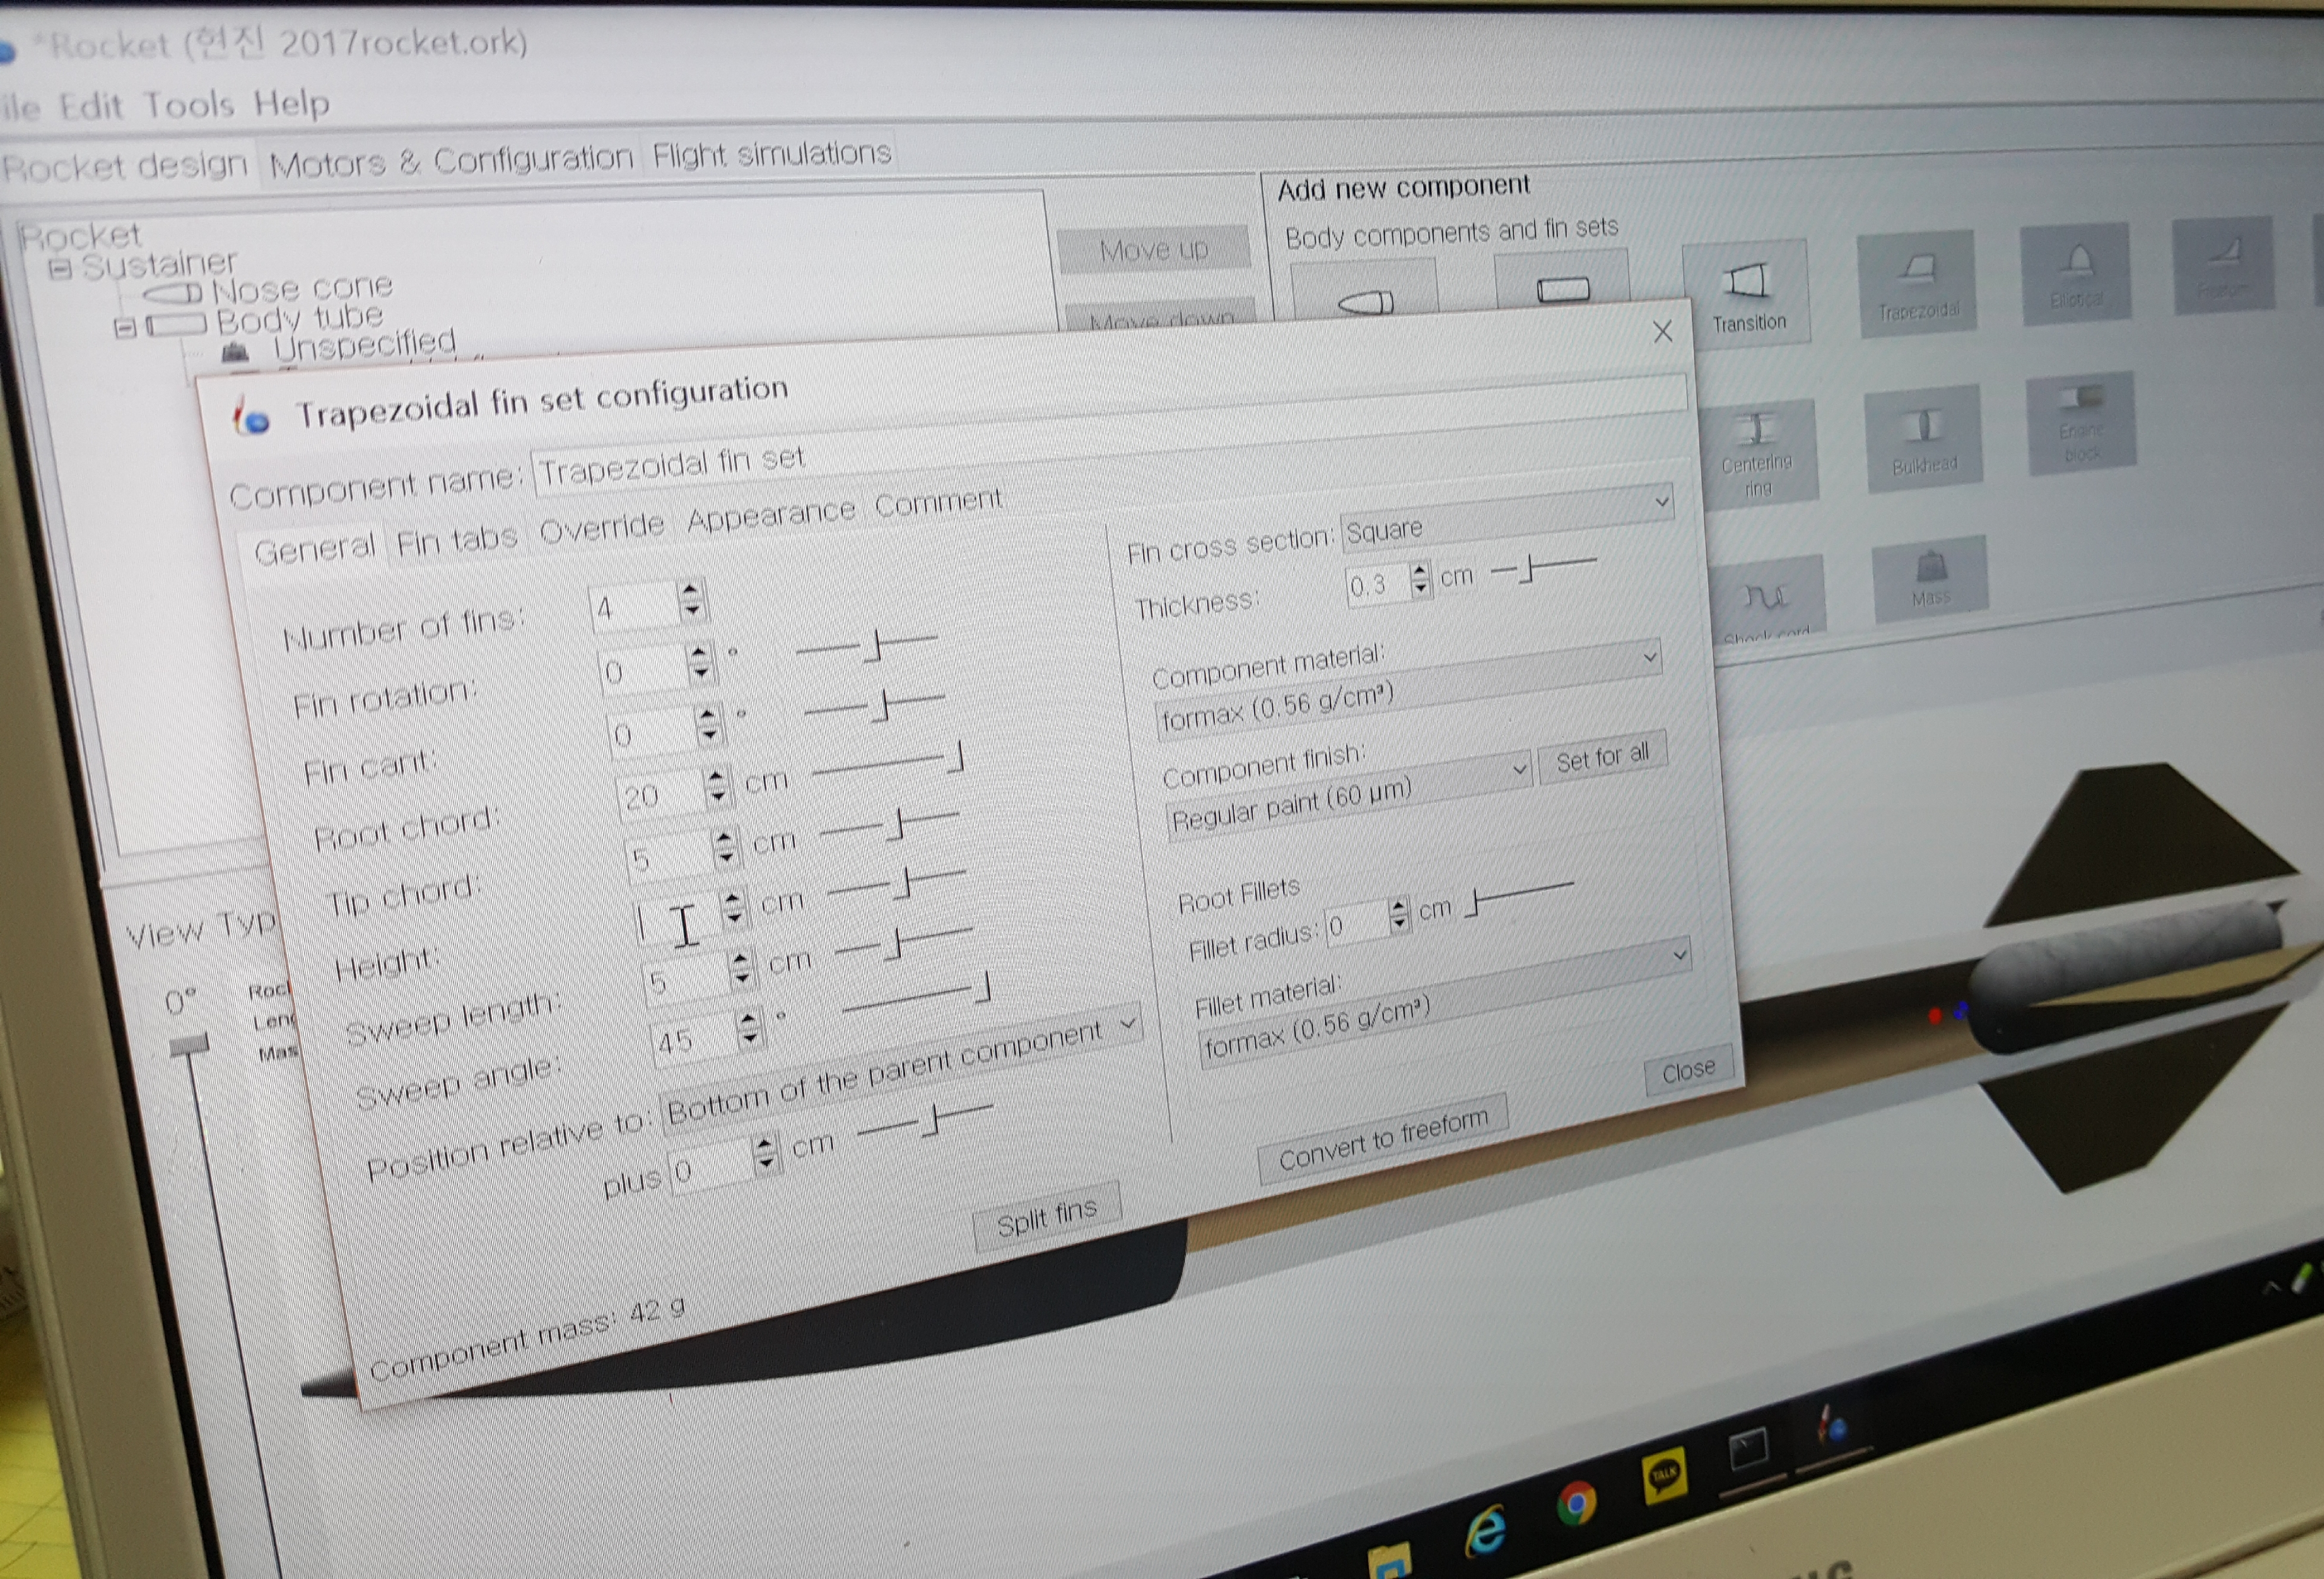2324x1579 pixels.
Task: Click the Move up button
Action: tap(1154, 249)
